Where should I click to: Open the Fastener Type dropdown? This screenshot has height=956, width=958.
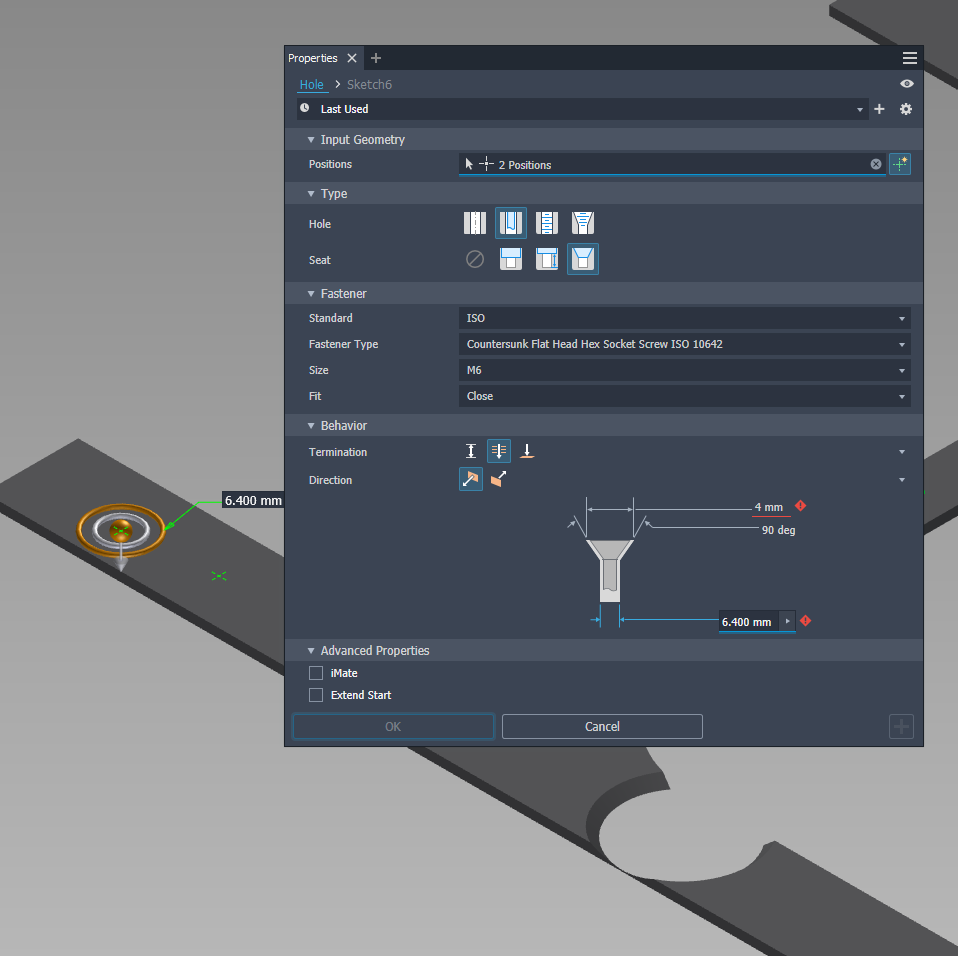684,343
